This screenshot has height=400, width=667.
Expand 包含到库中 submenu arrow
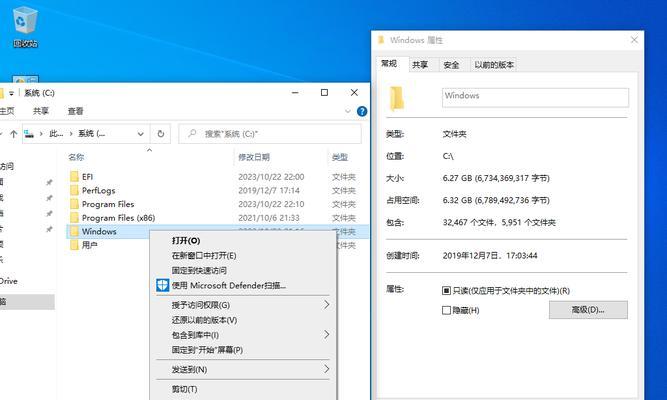tap(326, 334)
